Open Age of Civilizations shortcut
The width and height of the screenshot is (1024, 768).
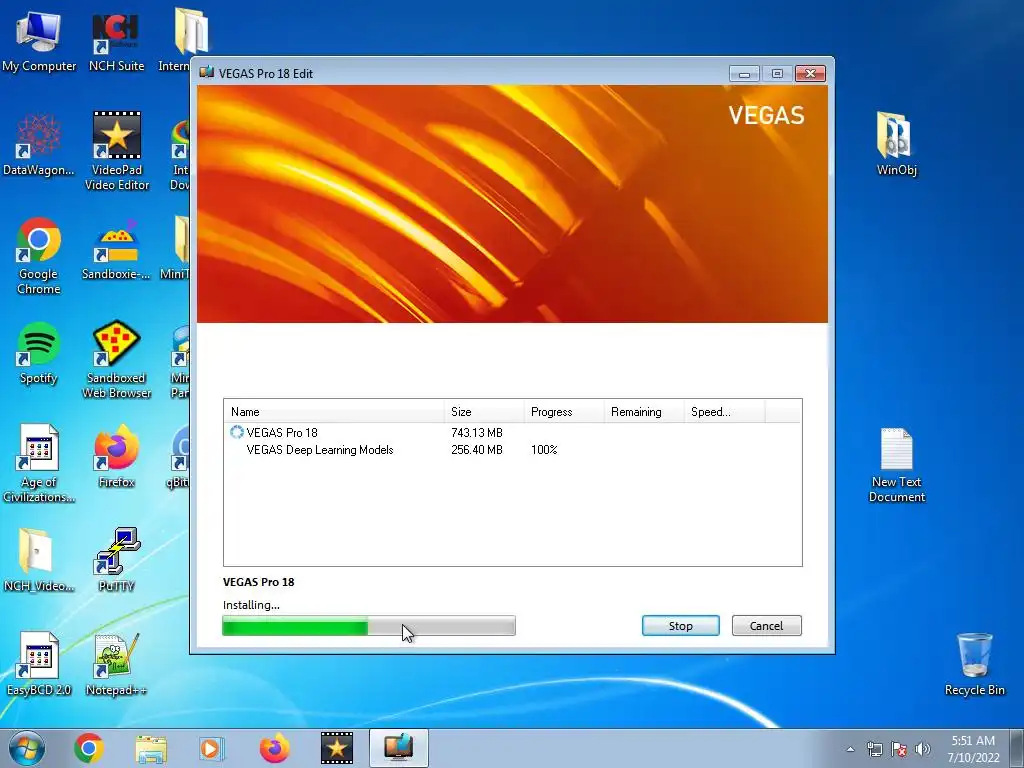point(39,464)
